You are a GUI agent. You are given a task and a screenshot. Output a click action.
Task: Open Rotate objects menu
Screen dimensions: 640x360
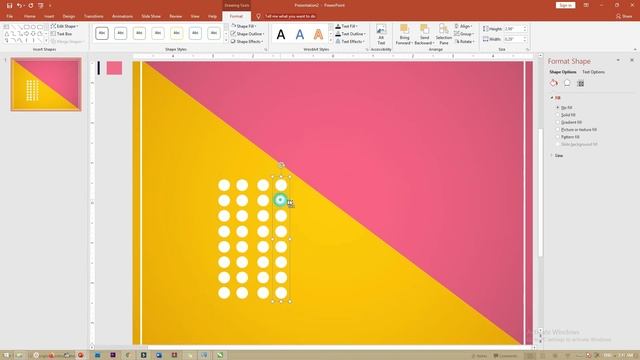[464, 42]
